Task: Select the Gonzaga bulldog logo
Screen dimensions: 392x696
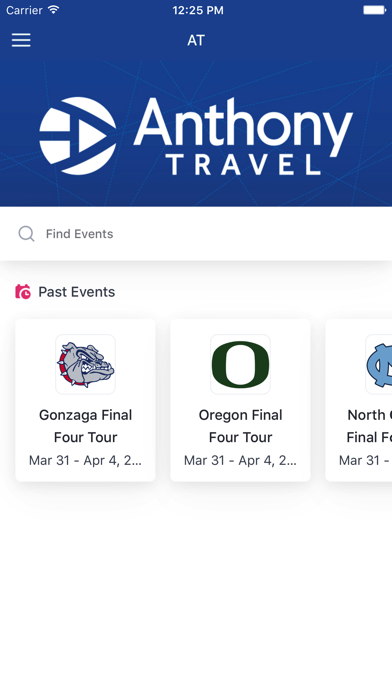Action: click(x=85, y=364)
